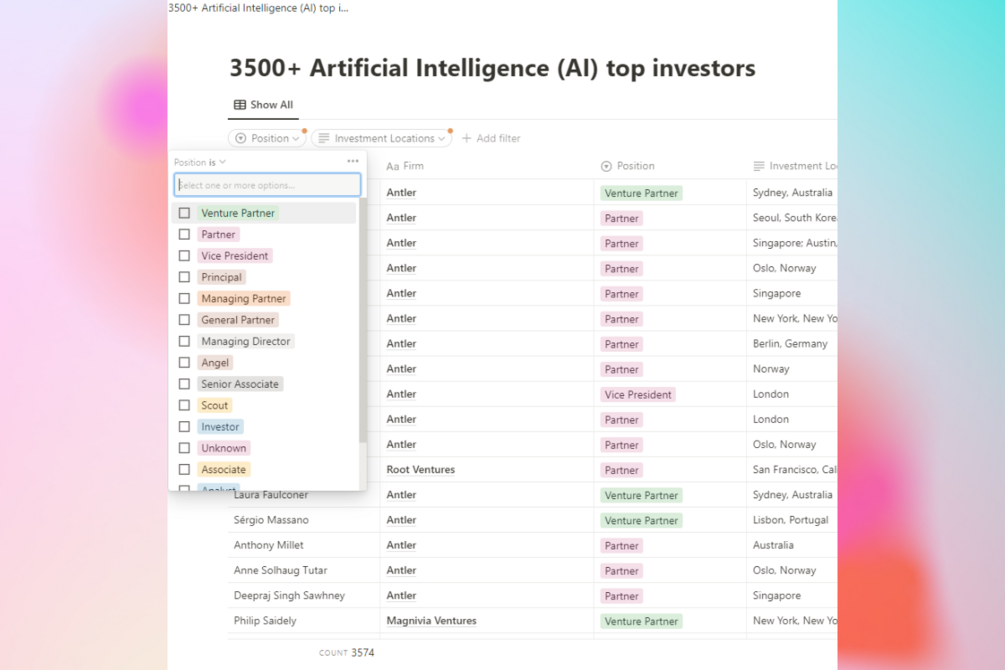Open the Root Ventures firm link
The image size is (1005, 670).
(x=420, y=470)
